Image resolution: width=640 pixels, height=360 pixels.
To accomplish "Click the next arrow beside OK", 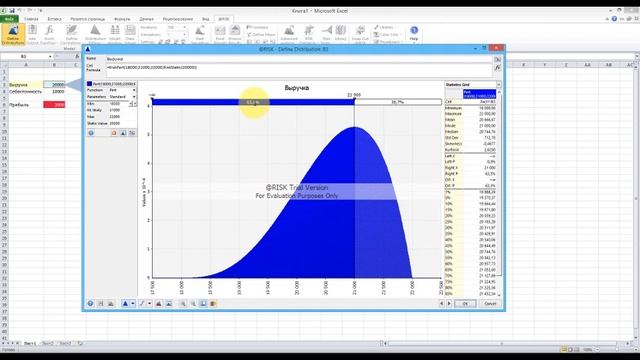I will (449, 303).
